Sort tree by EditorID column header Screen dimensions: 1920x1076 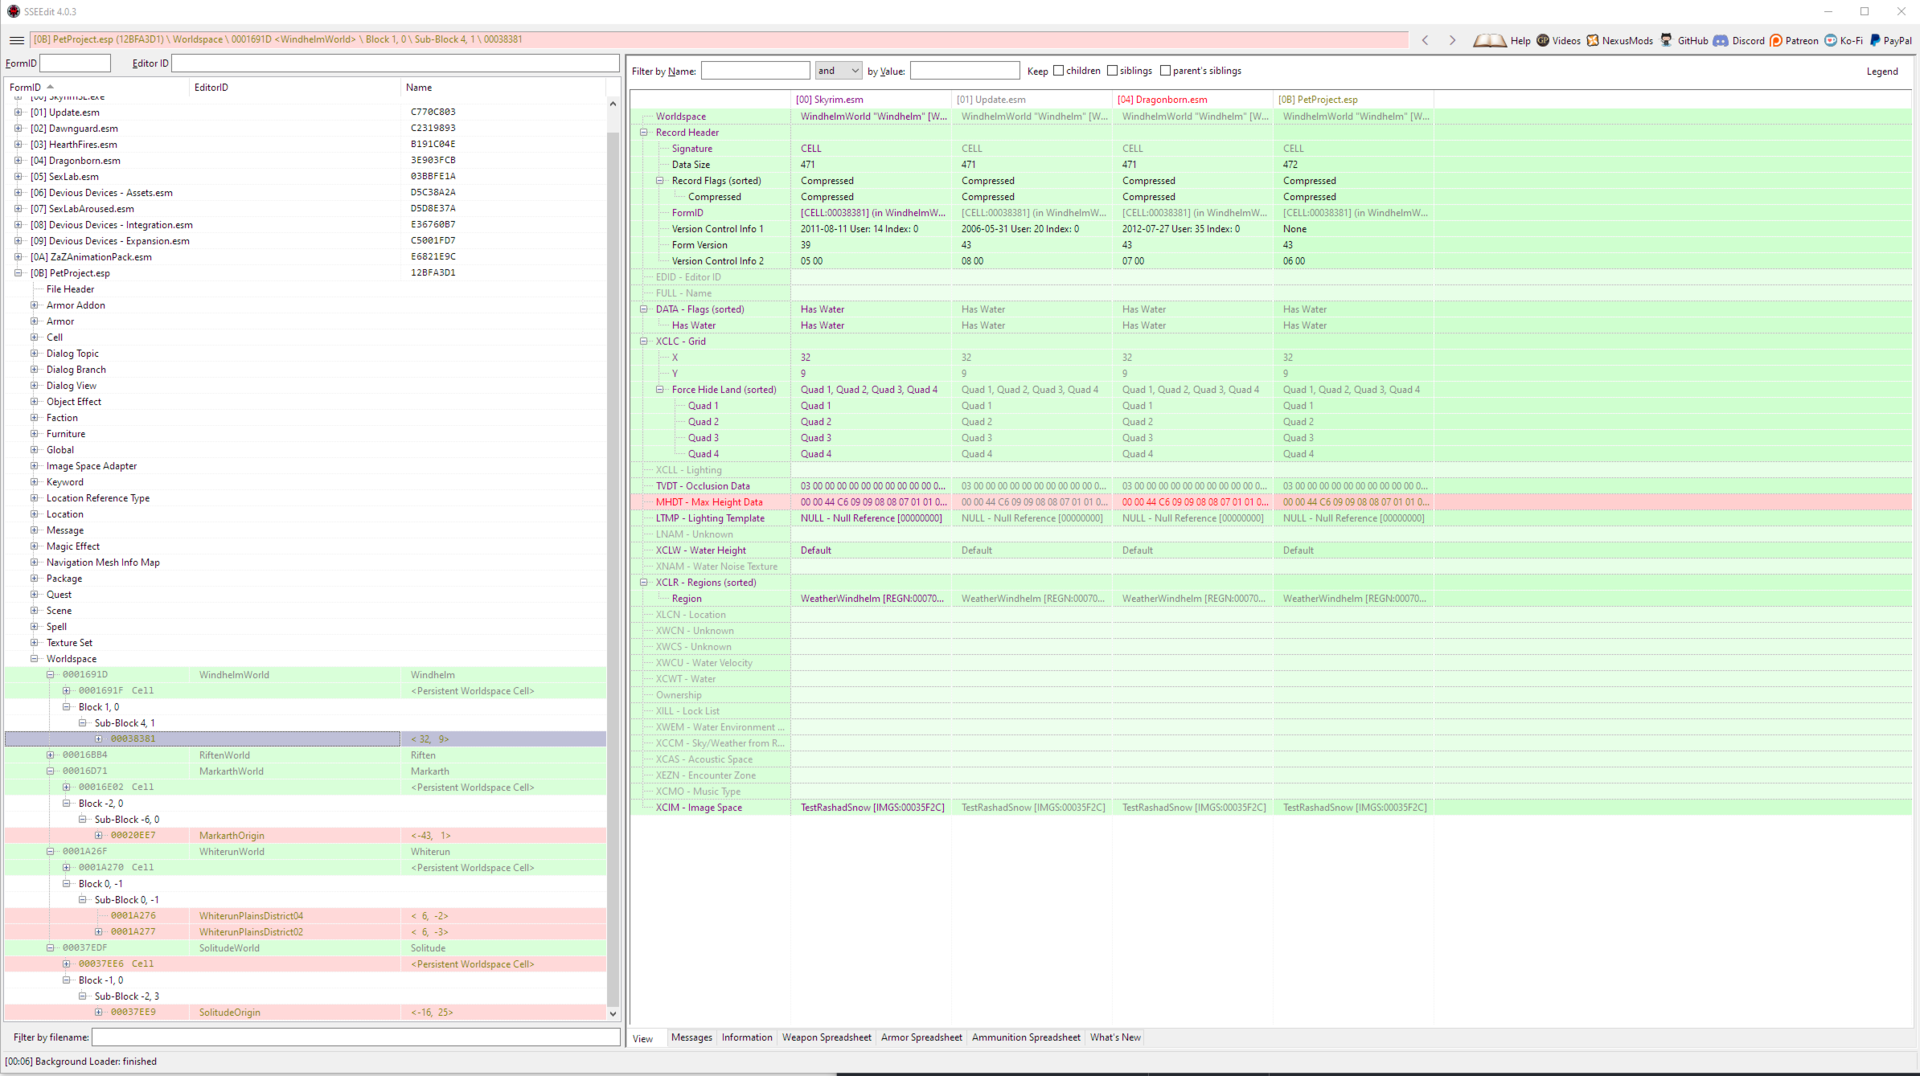[x=295, y=88]
